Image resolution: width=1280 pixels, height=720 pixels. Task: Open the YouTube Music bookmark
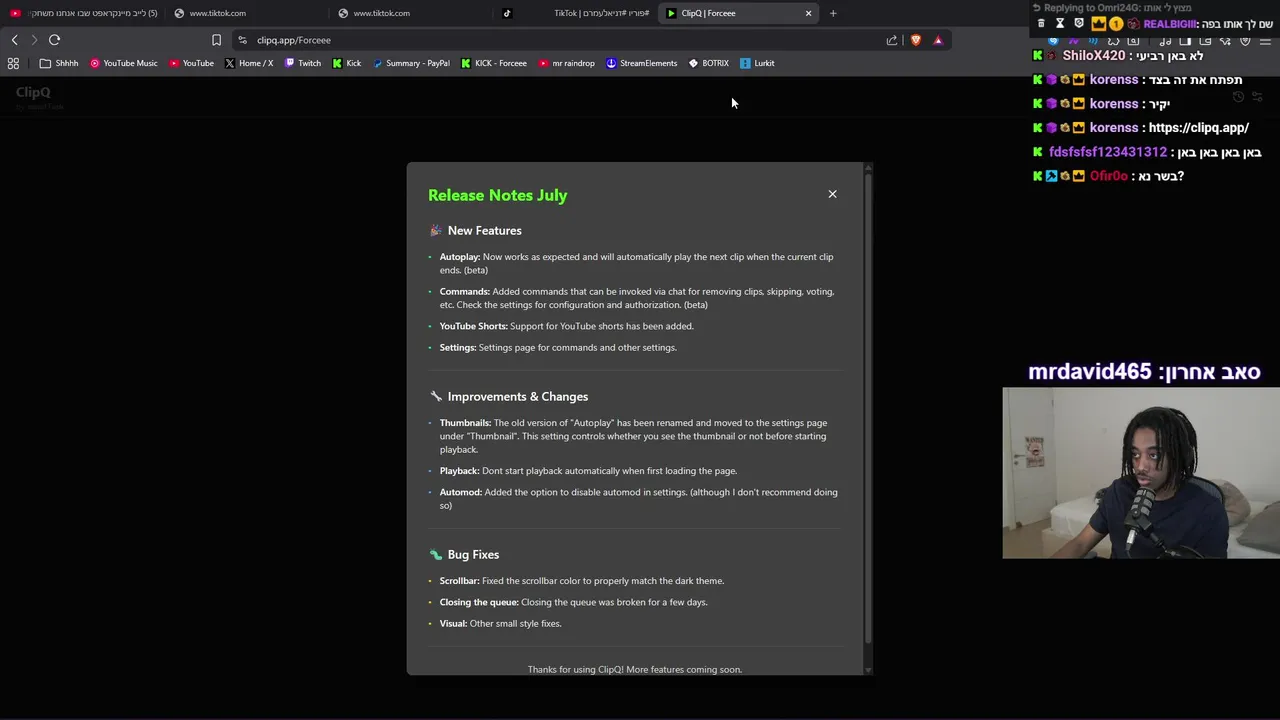click(x=124, y=63)
